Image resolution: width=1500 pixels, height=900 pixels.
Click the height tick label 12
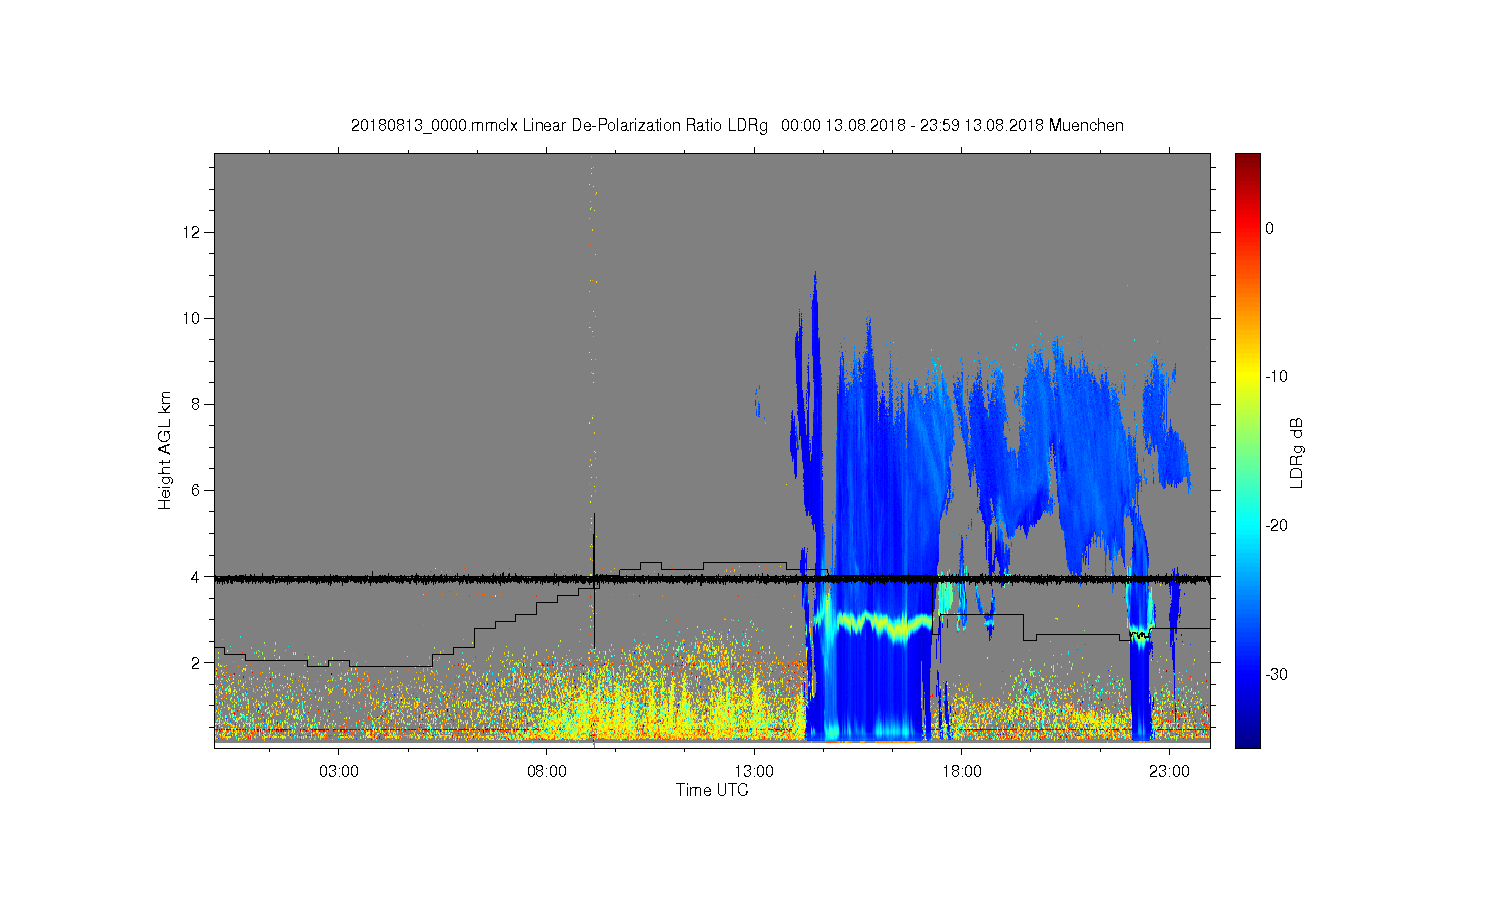pyautogui.click(x=192, y=232)
